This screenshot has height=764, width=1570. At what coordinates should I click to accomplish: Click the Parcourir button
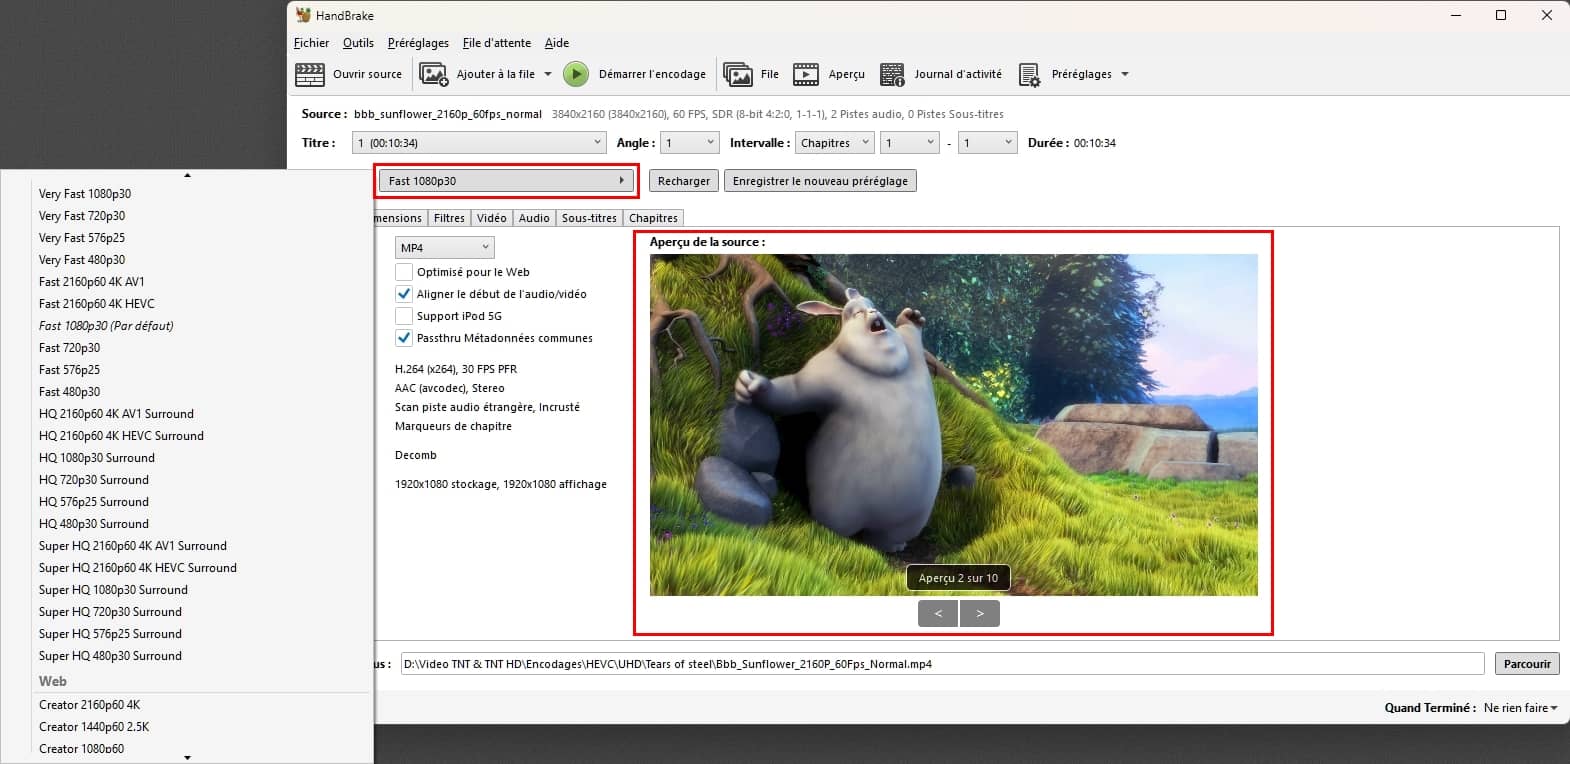coord(1526,664)
